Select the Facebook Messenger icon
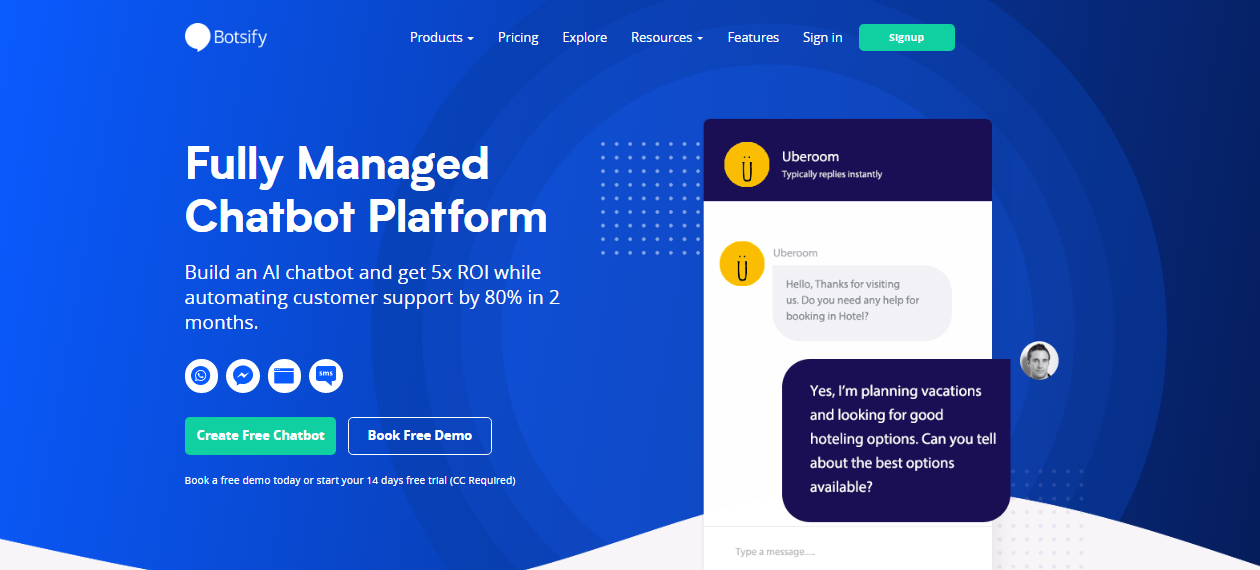 243,376
